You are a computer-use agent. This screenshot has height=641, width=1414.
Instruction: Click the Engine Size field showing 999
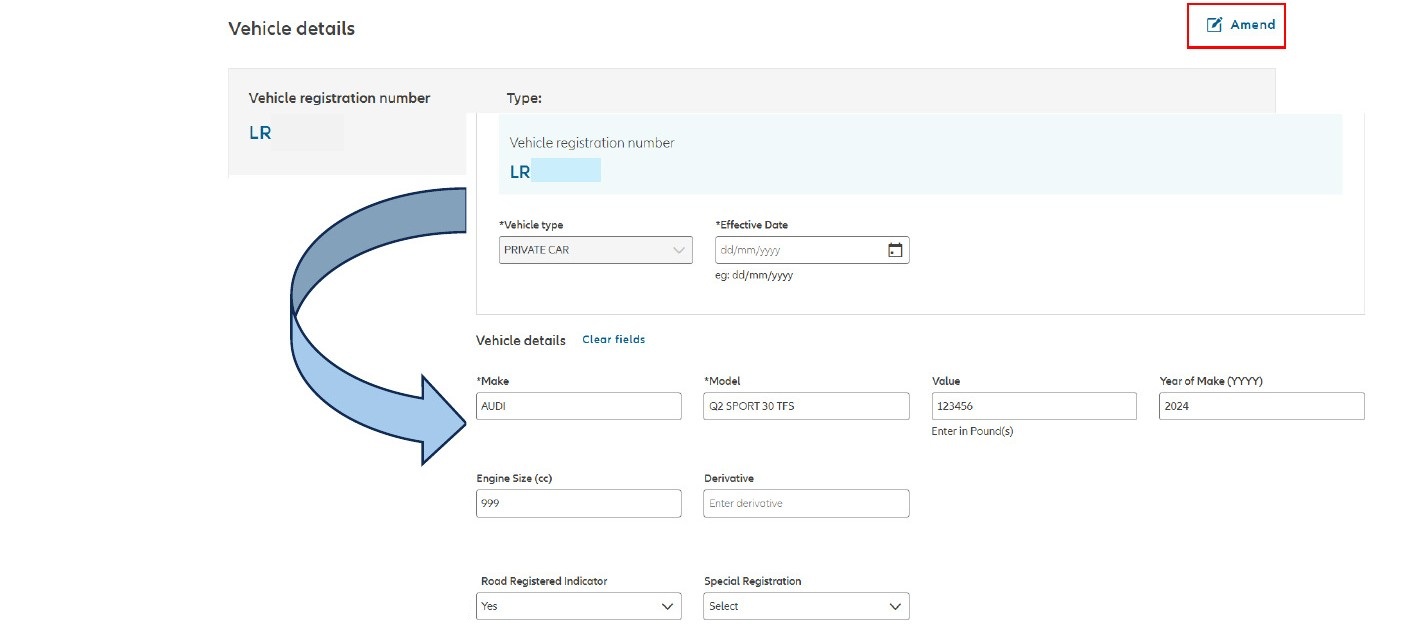[x=579, y=504]
